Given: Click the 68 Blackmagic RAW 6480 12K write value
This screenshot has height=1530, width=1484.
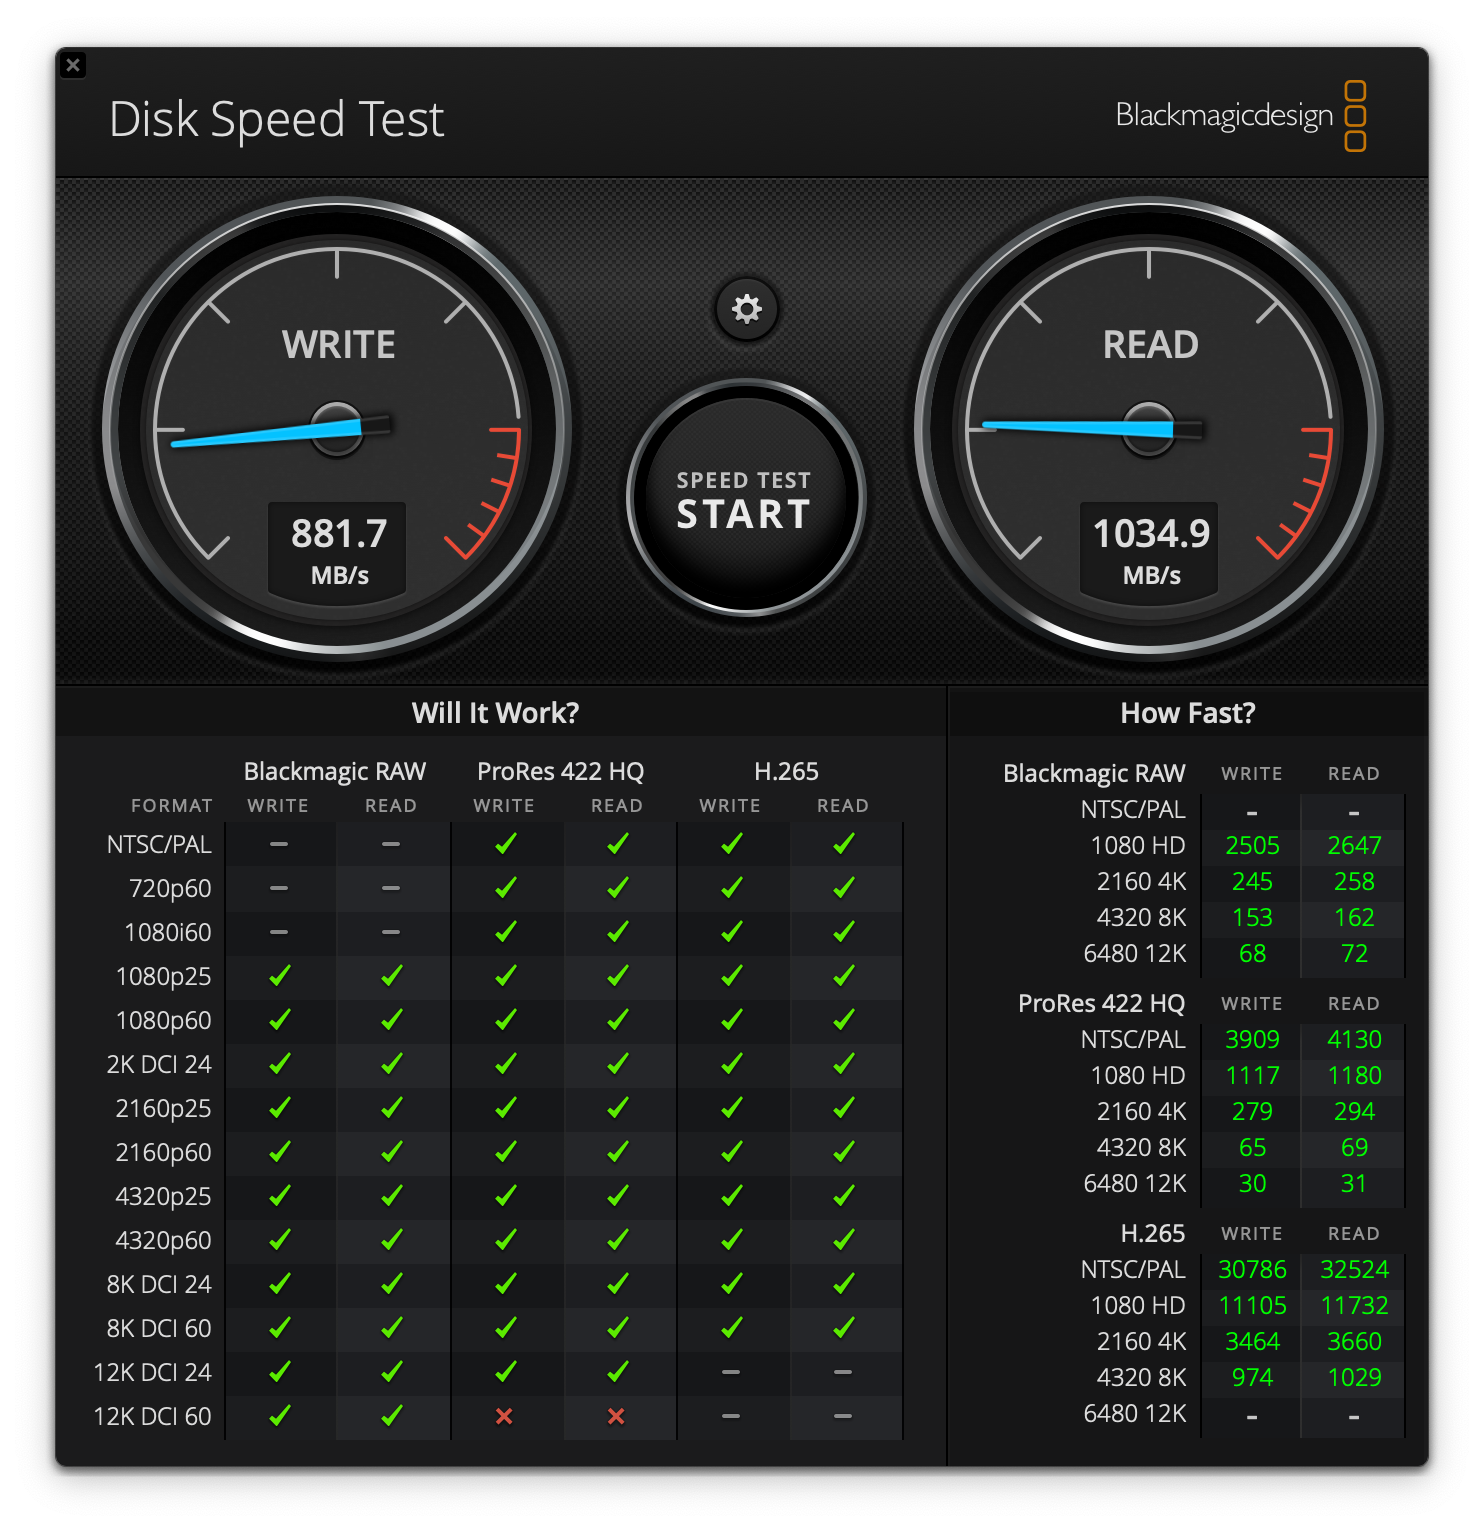Looking at the screenshot, I should [1252, 954].
